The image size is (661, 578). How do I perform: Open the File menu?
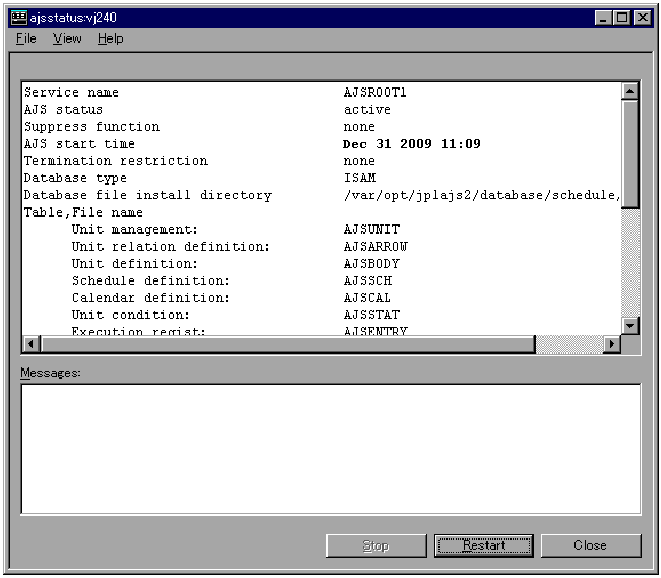click(26, 39)
